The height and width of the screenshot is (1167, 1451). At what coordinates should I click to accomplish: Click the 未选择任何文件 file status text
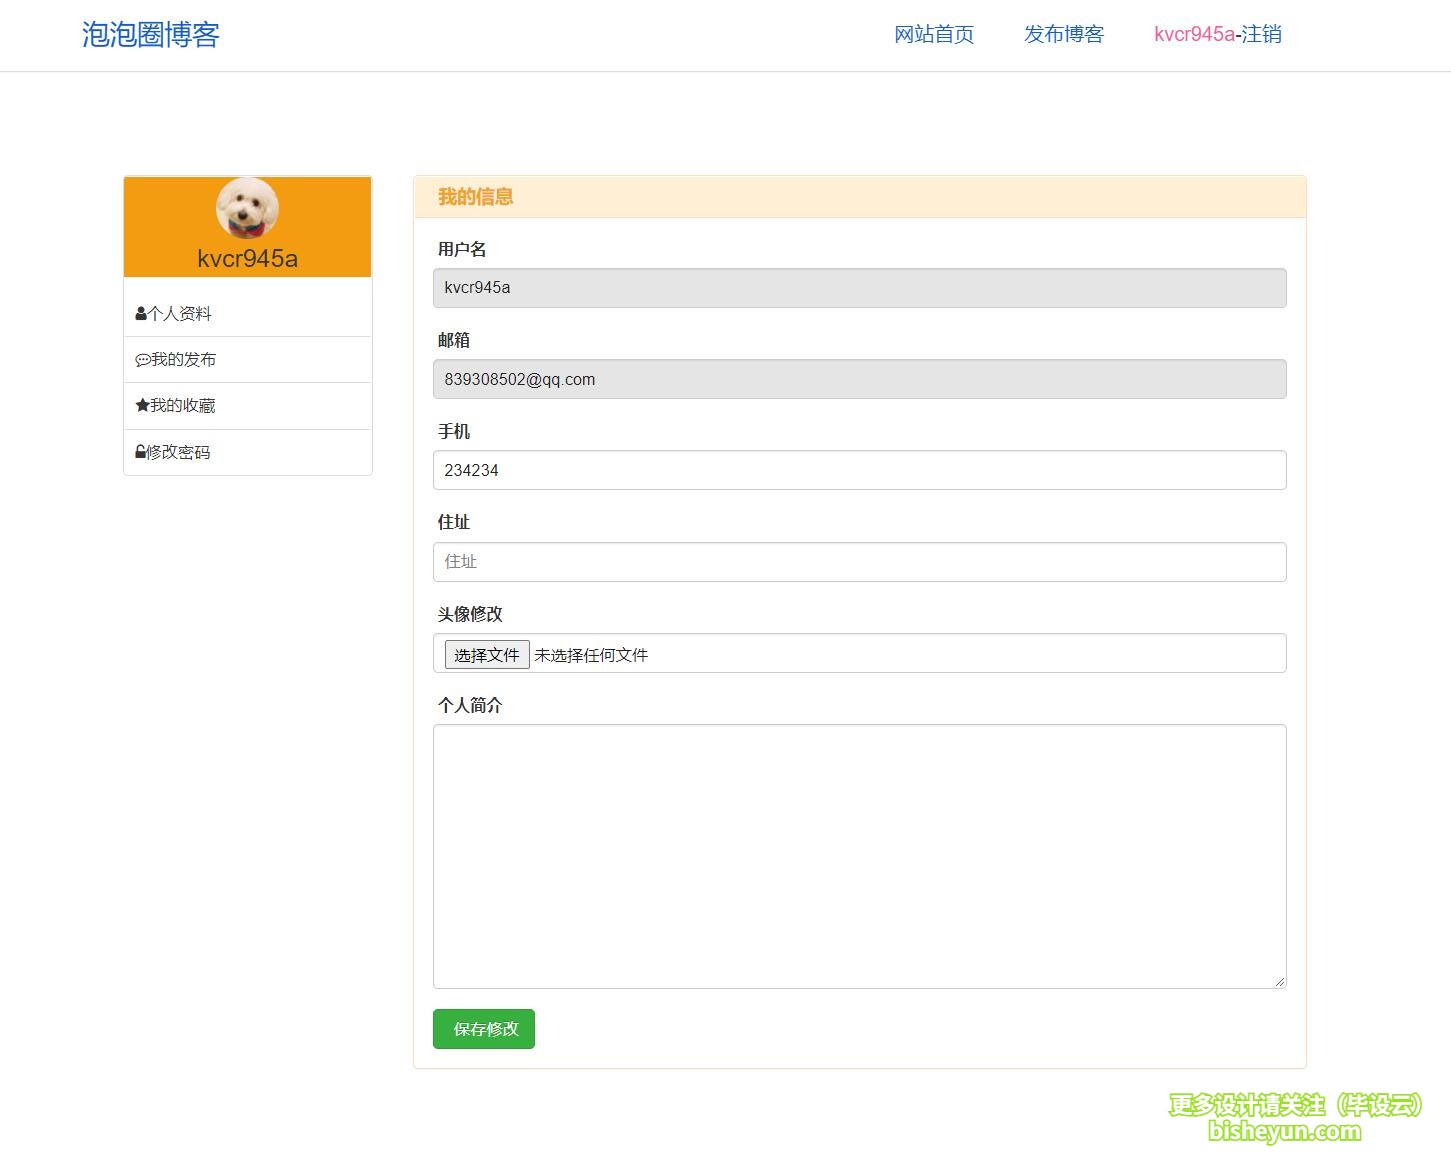click(591, 655)
